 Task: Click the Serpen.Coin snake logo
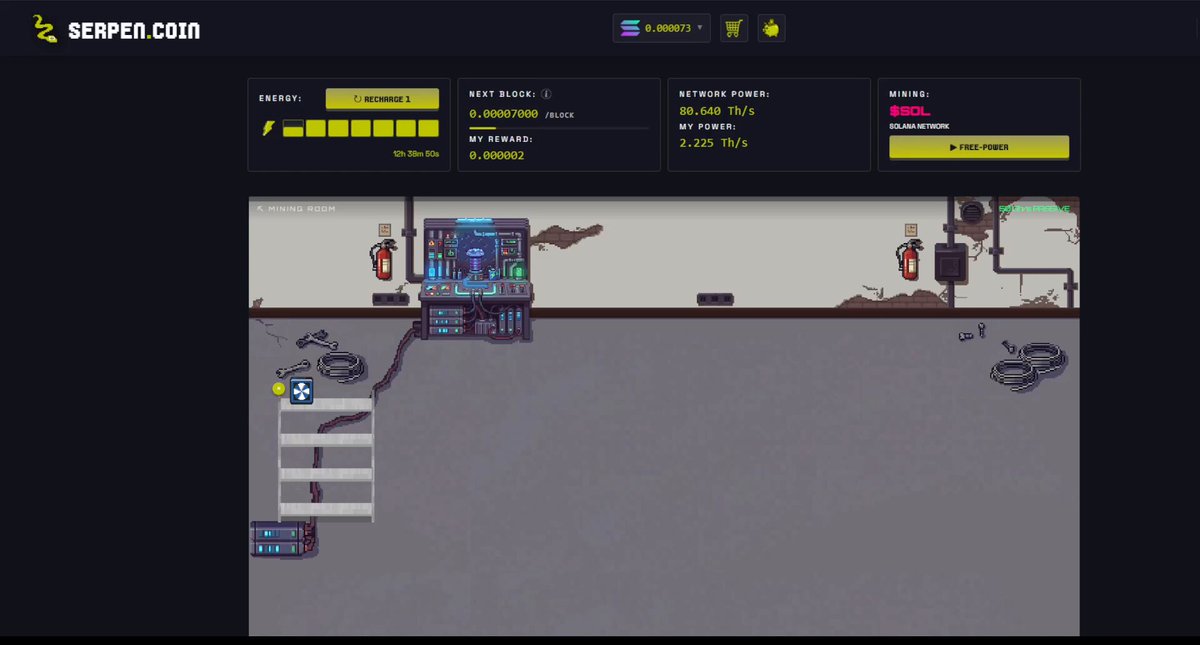(x=43, y=30)
